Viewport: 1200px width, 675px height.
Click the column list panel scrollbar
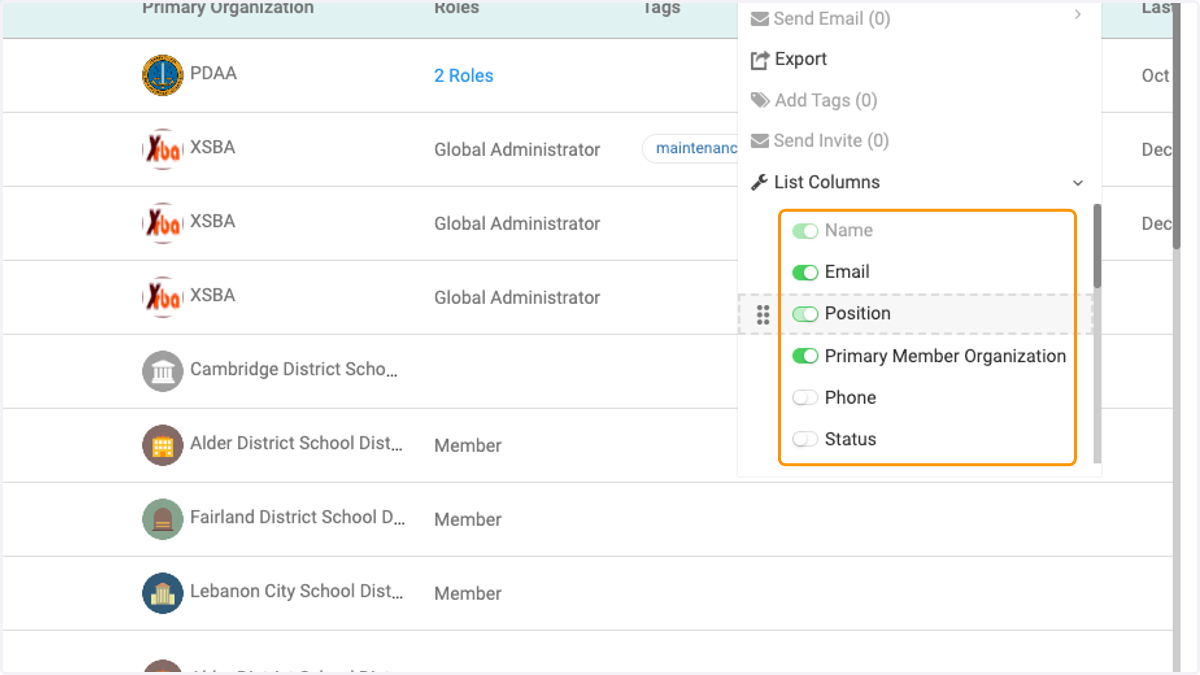[x=1097, y=246]
